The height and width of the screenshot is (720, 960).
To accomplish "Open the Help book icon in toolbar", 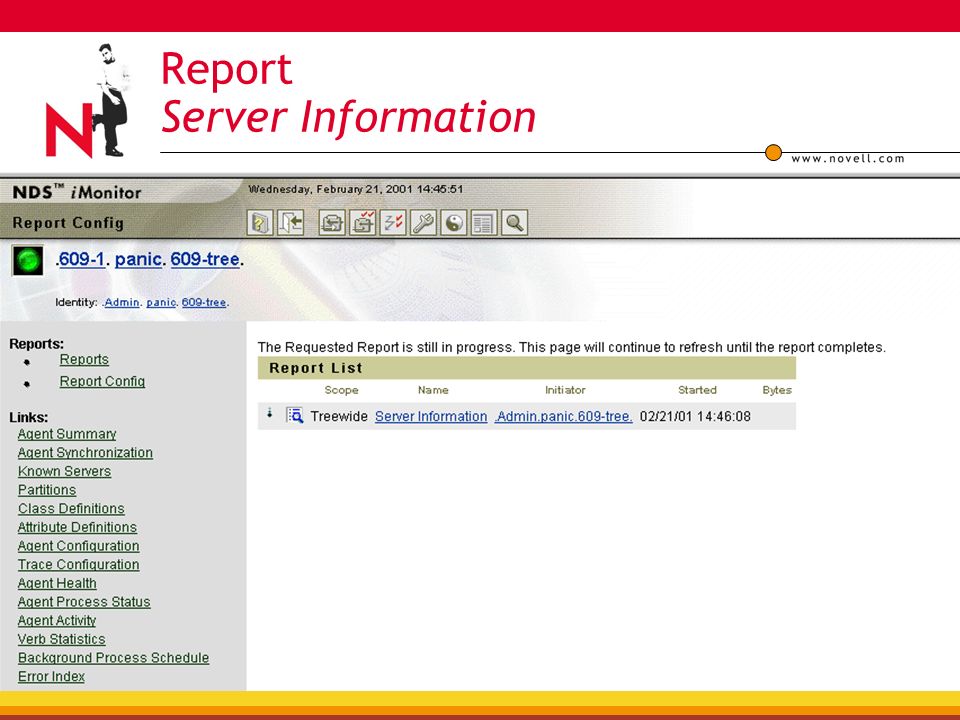I will 260,223.
